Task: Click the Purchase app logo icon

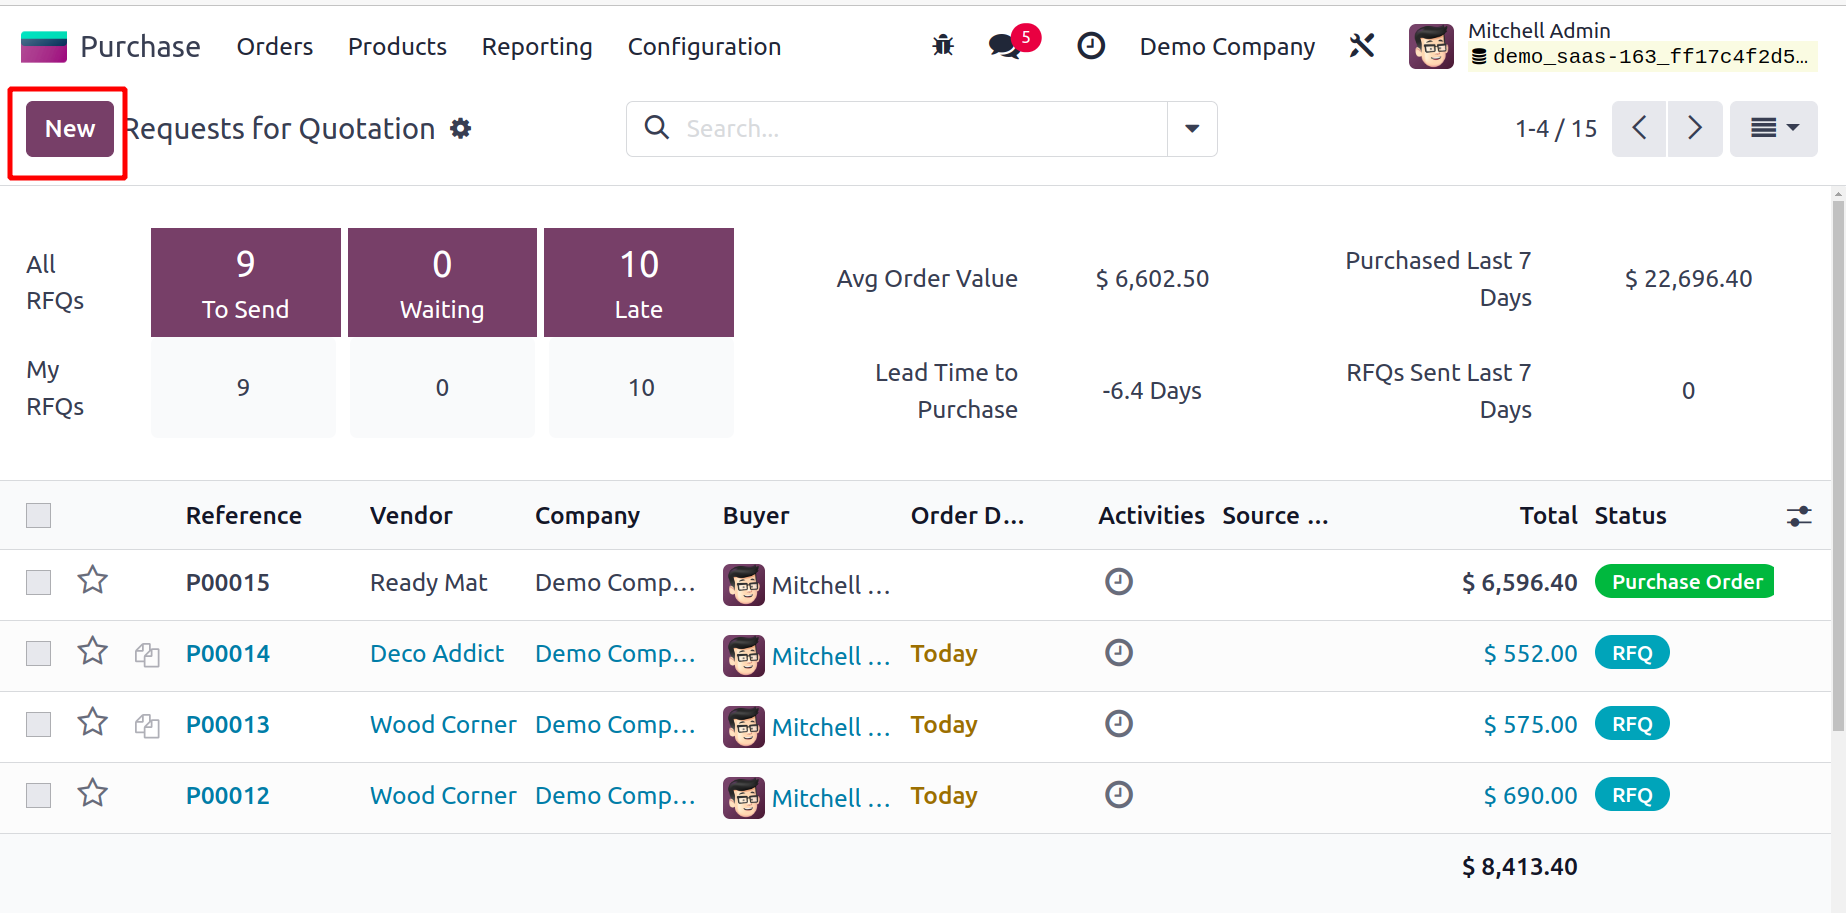Action: tap(44, 47)
